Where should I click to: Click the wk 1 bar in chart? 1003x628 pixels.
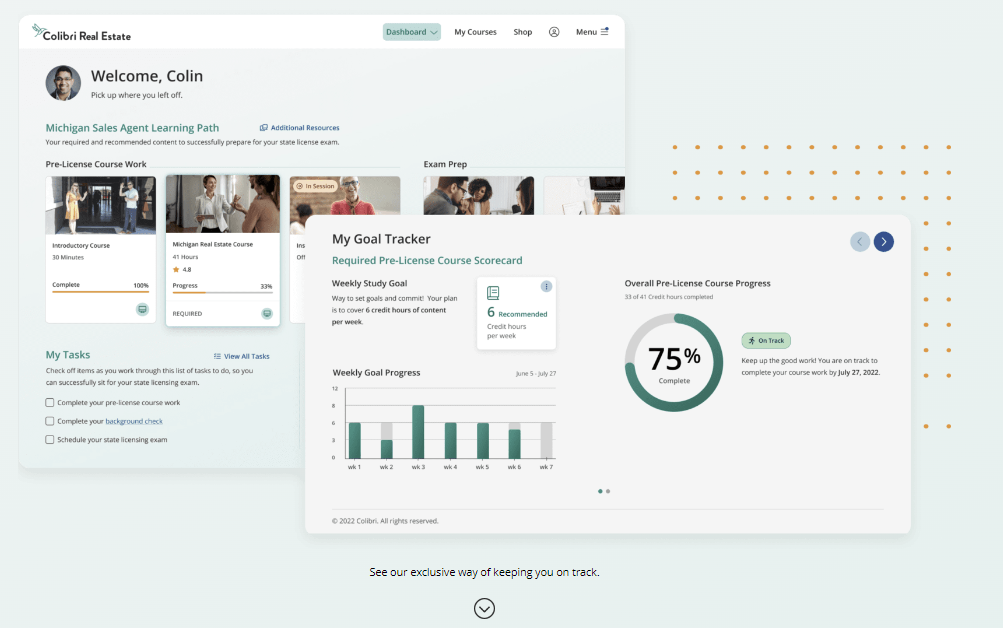click(x=354, y=441)
